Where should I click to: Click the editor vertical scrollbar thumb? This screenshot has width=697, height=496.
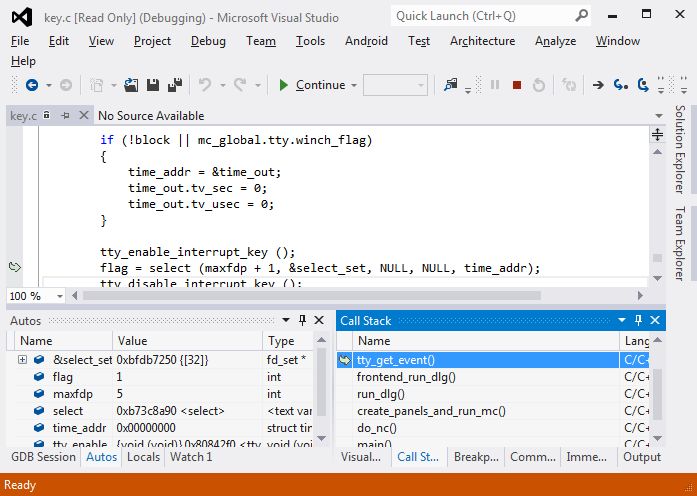[657, 258]
